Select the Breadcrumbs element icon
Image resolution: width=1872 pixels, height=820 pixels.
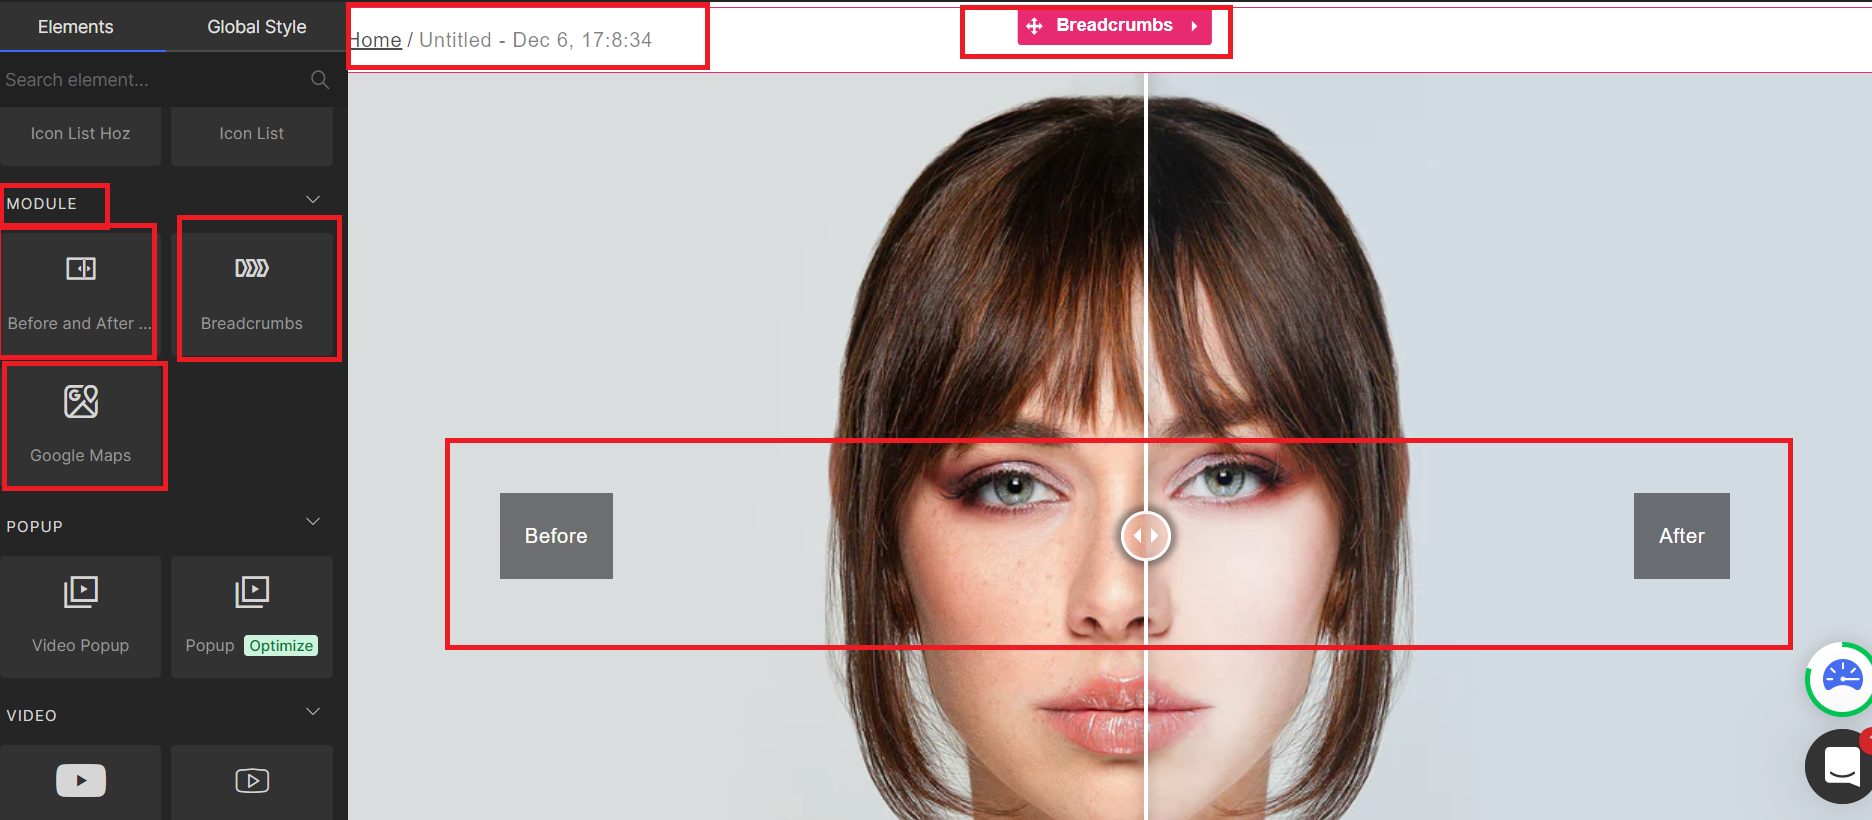pyautogui.click(x=252, y=268)
